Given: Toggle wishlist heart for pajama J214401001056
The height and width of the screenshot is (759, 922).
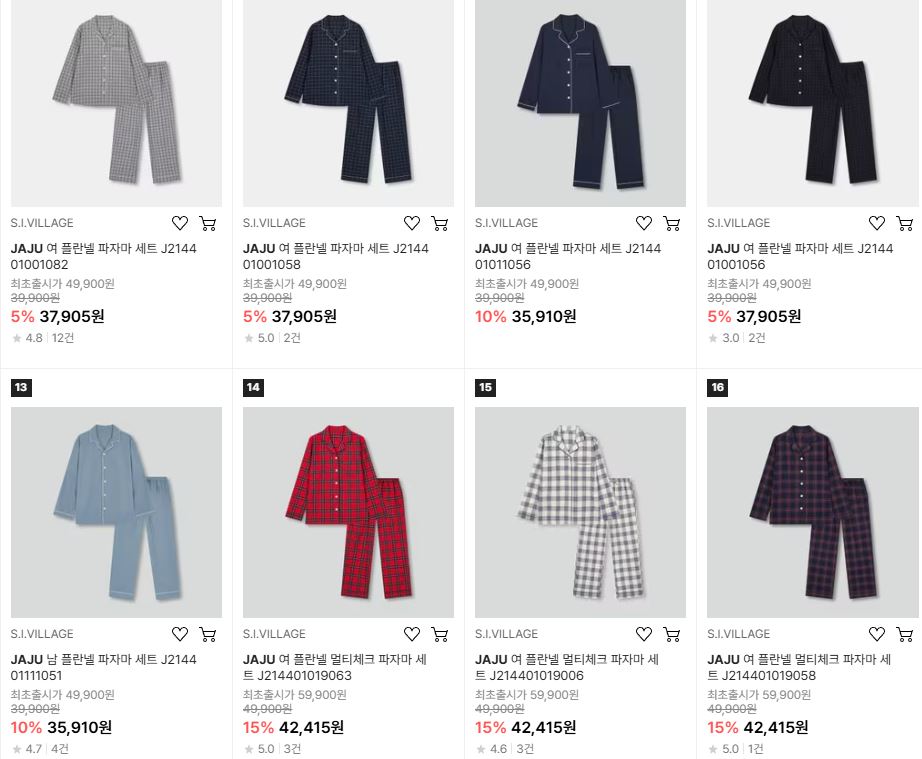Looking at the screenshot, I should (x=877, y=223).
